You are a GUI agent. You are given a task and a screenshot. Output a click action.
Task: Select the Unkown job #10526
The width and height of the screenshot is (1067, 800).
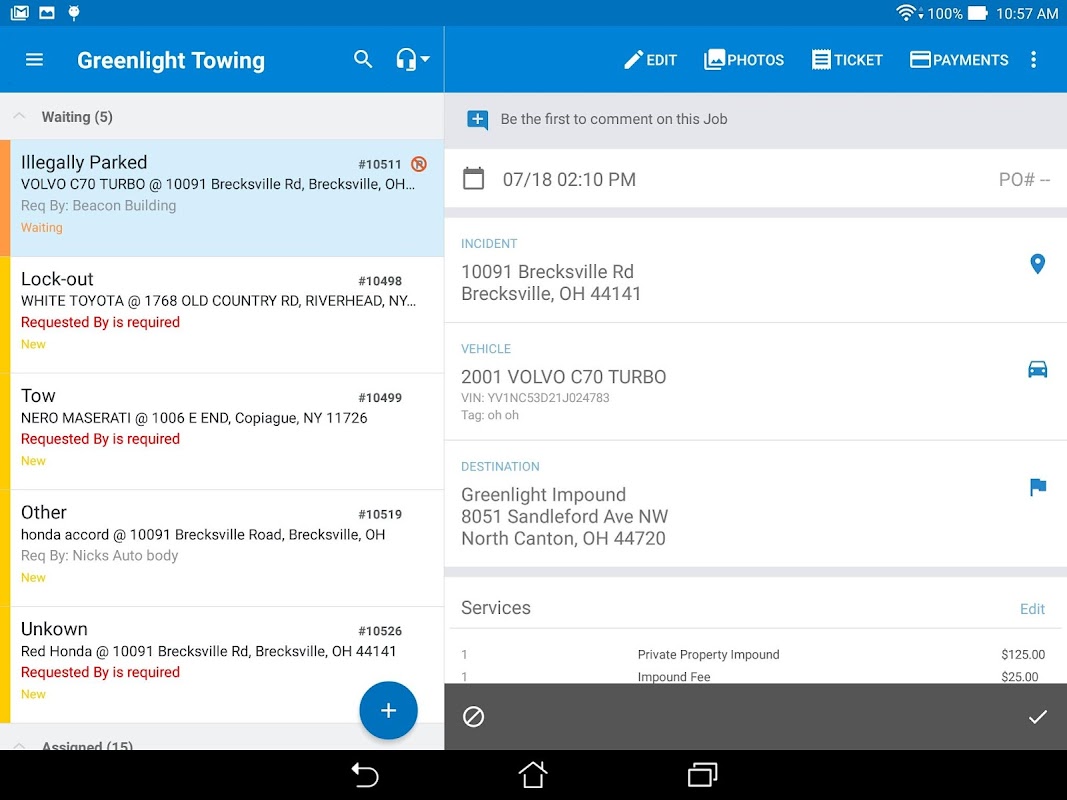222,665
